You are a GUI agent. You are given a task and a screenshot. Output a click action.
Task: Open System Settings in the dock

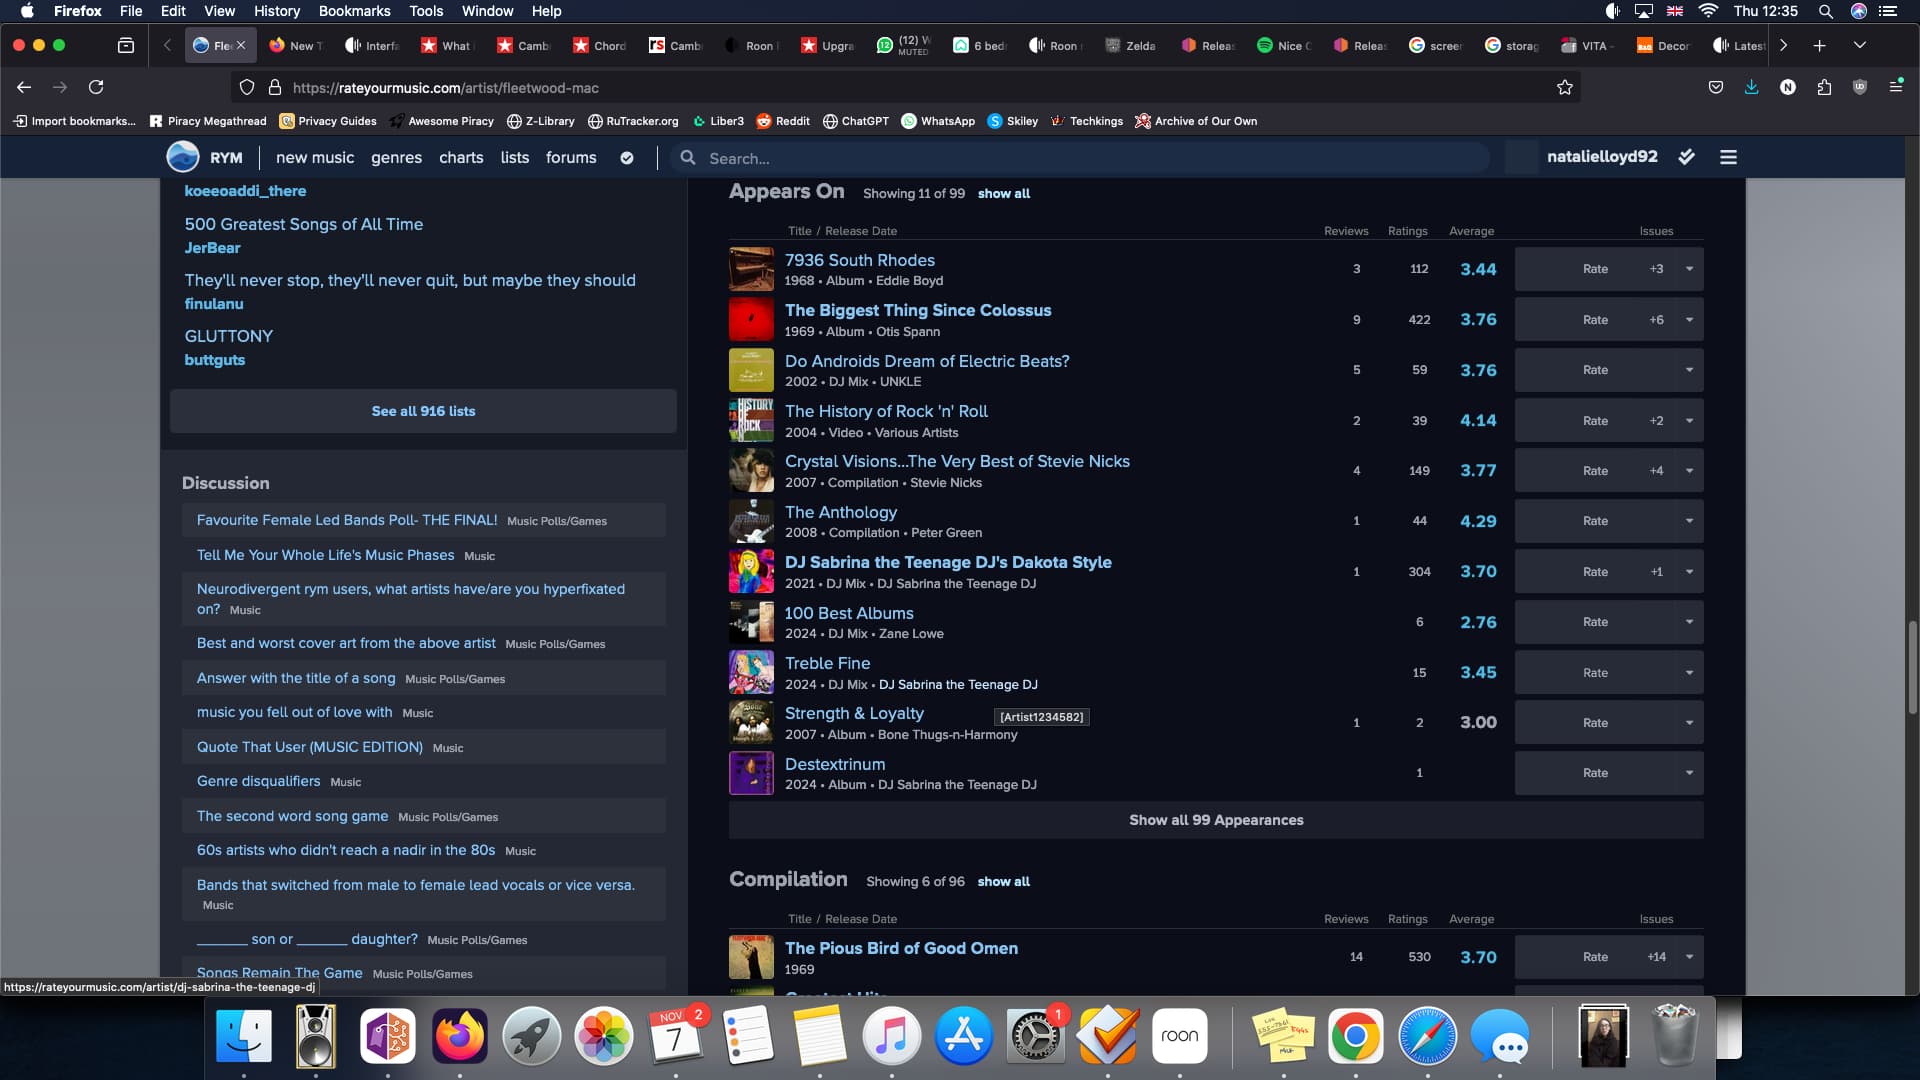[1035, 1036]
